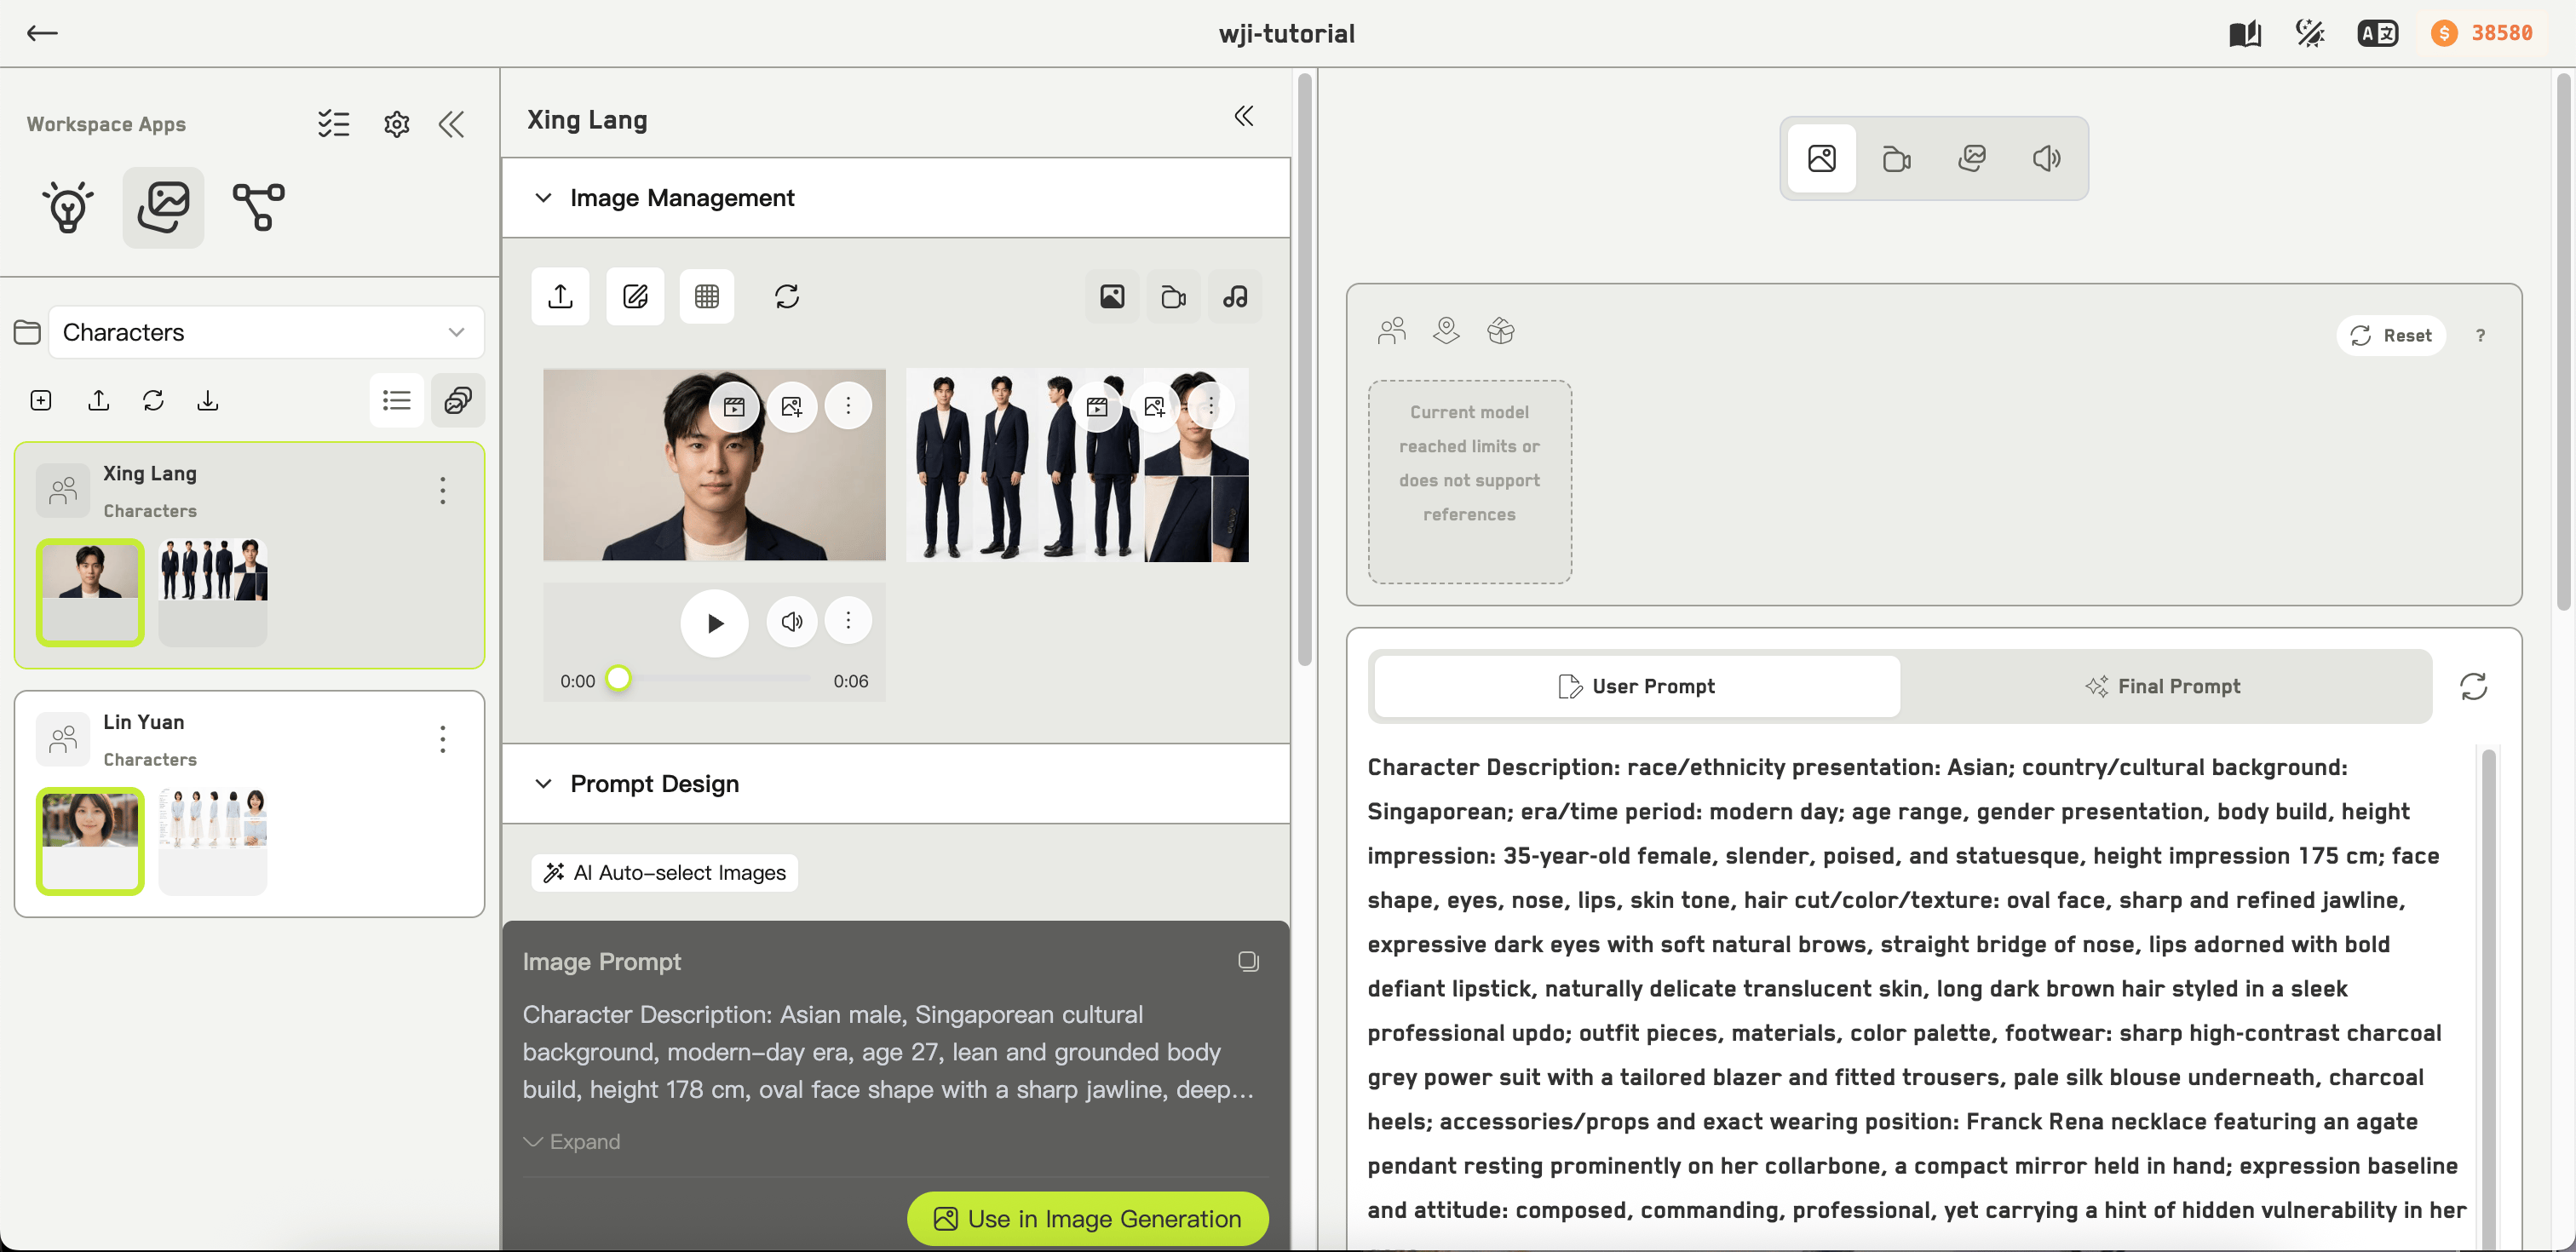Upload an image in Image Management
Image resolution: width=2576 pixels, height=1252 pixels.
(560, 296)
